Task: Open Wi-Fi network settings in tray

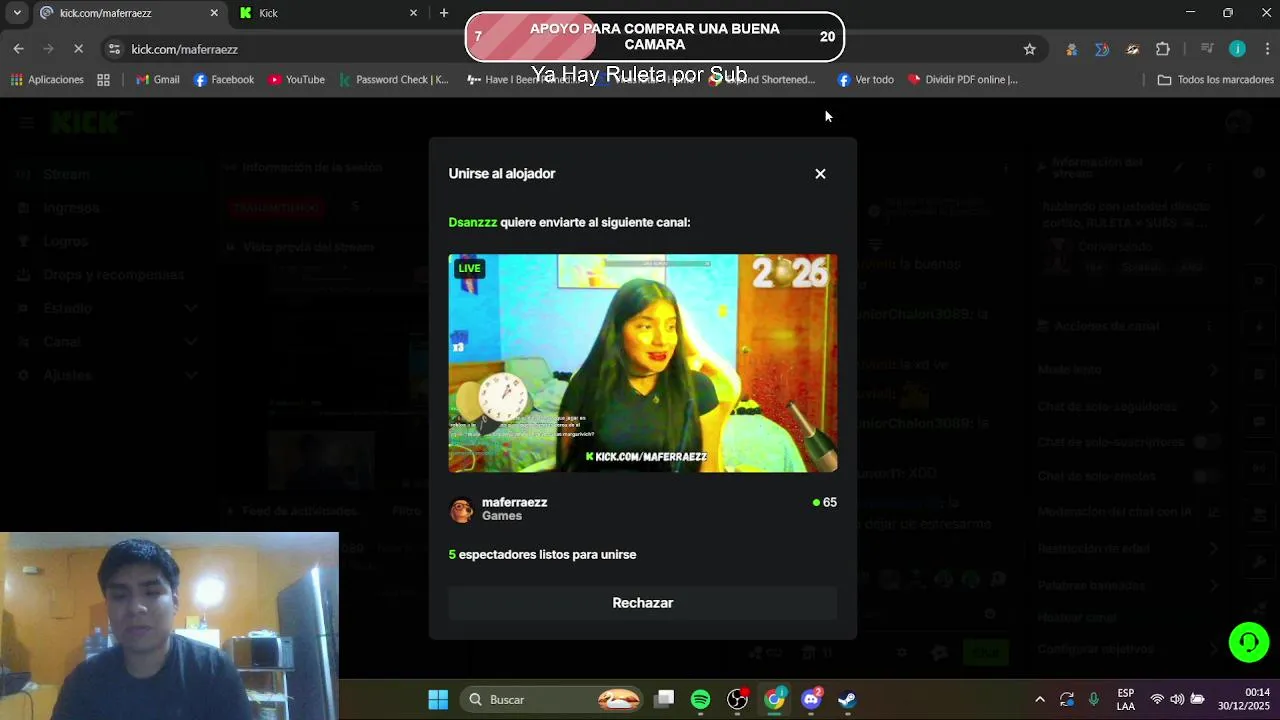Action: tap(1157, 699)
